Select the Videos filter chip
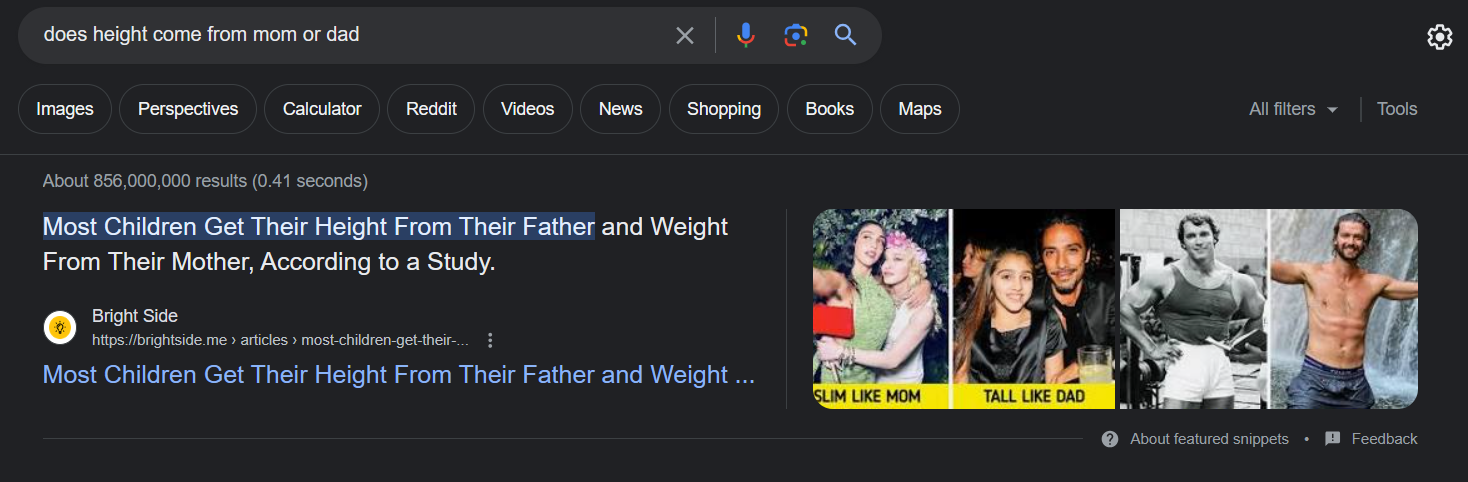The image size is (1468, 482). (x=527, y=109)
